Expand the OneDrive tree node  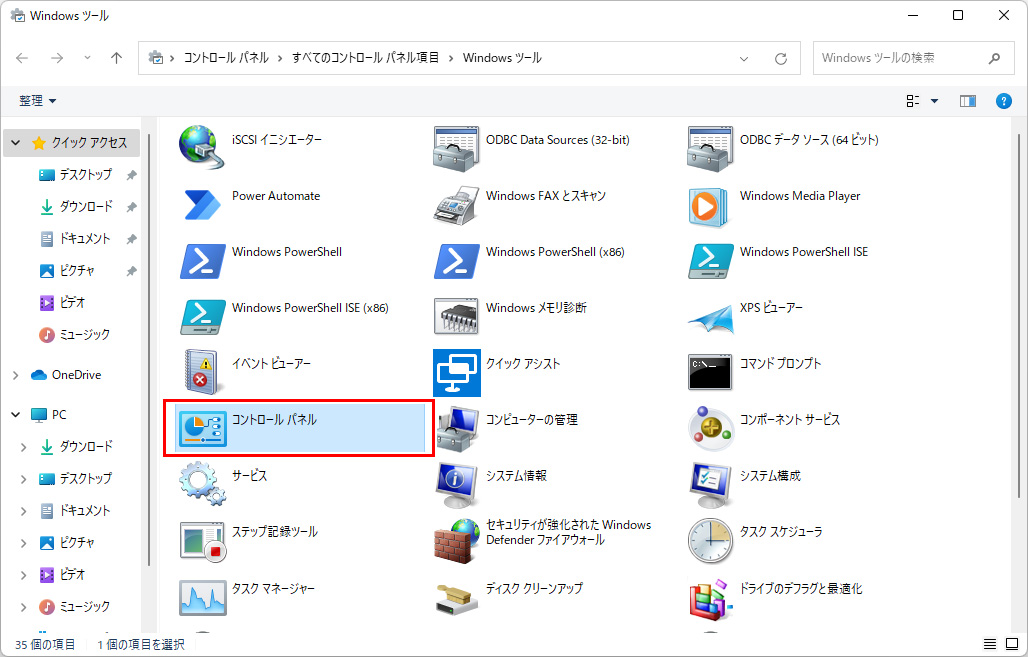click(16, 375)
